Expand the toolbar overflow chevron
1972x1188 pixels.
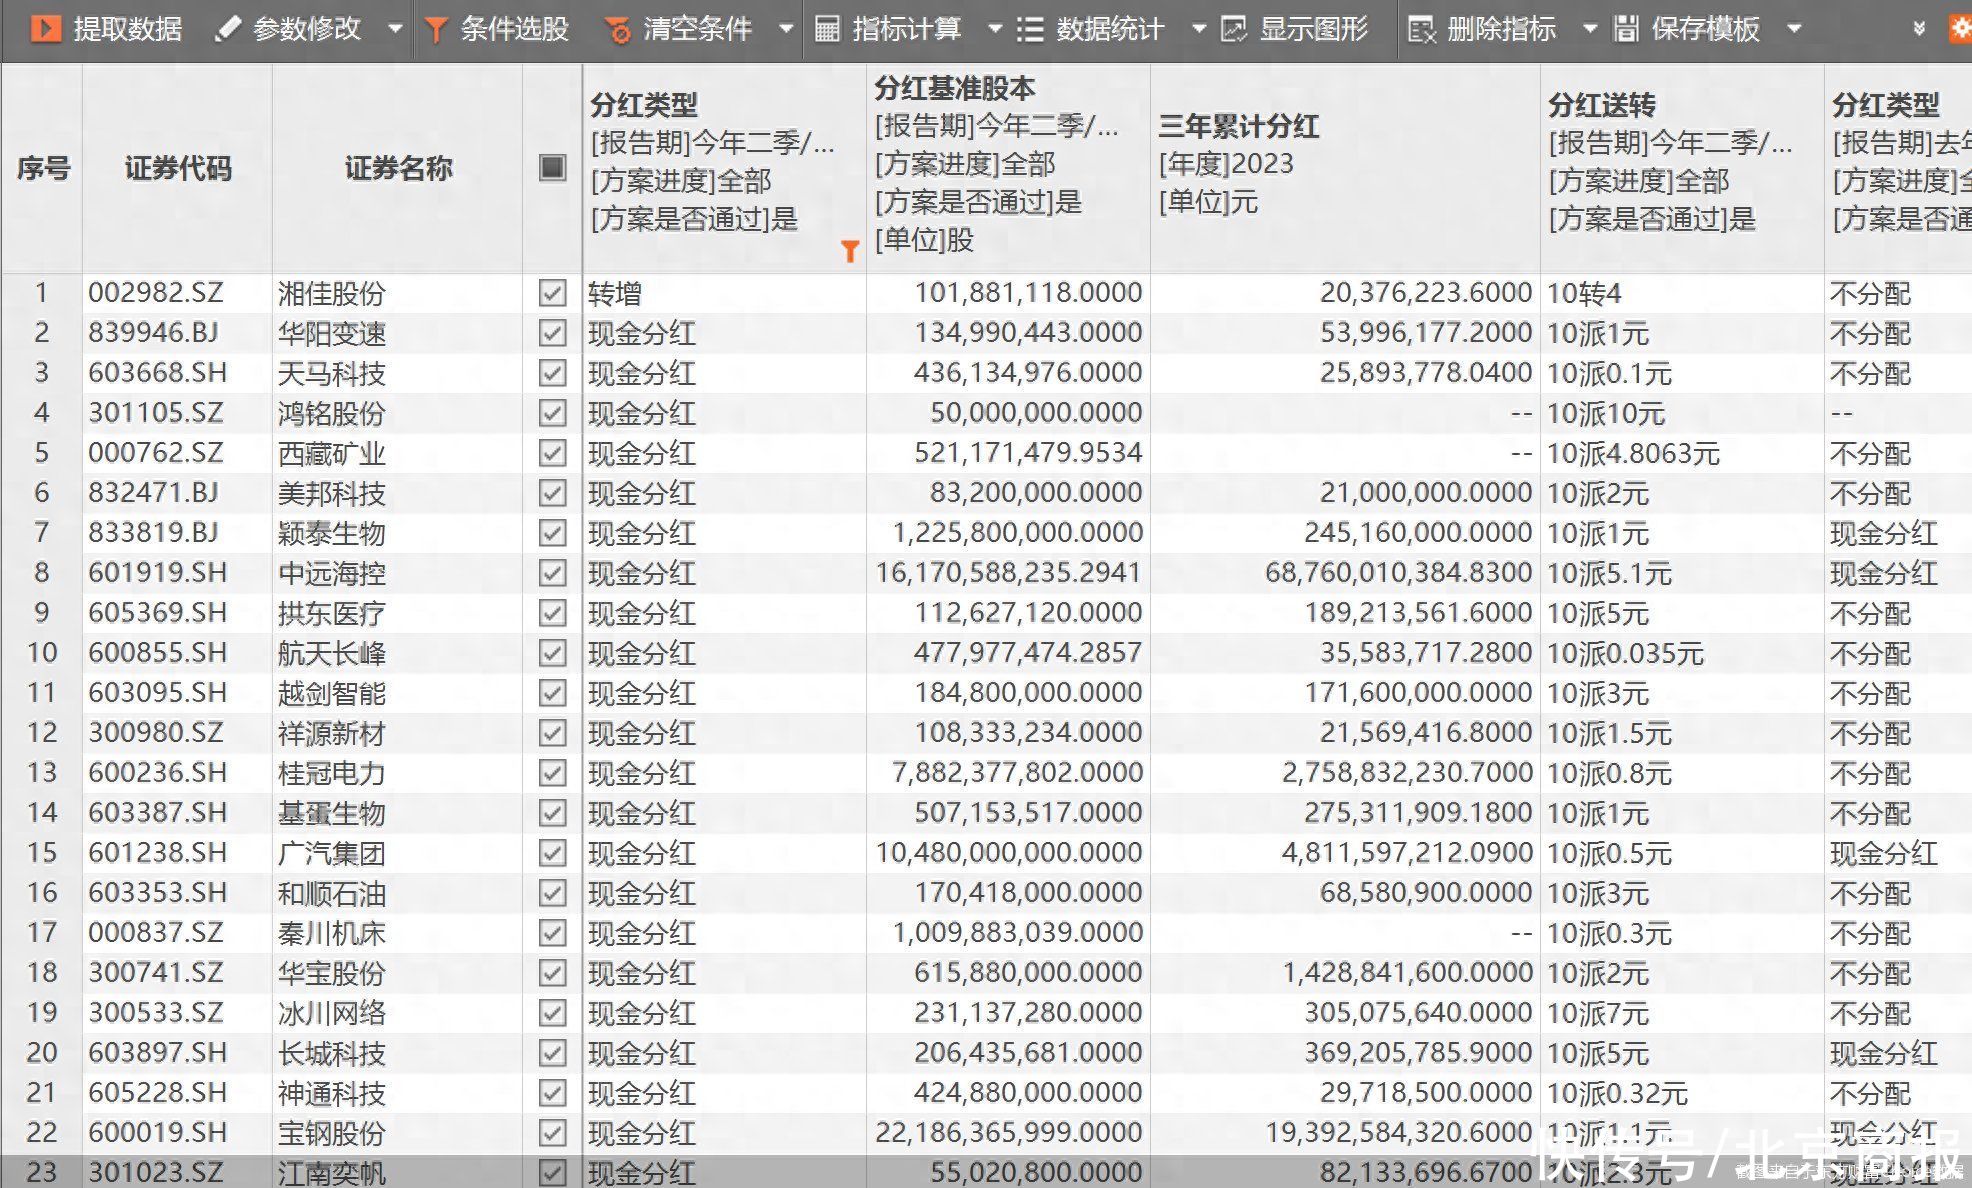(1918, 29)
